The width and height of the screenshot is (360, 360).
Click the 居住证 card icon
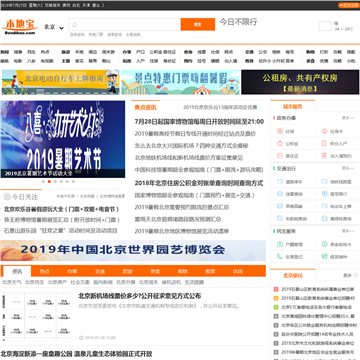coord(280,156)
